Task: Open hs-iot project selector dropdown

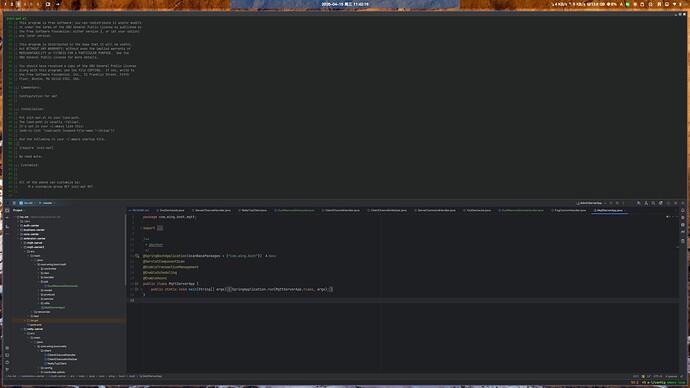Action: tap(27, 203)
